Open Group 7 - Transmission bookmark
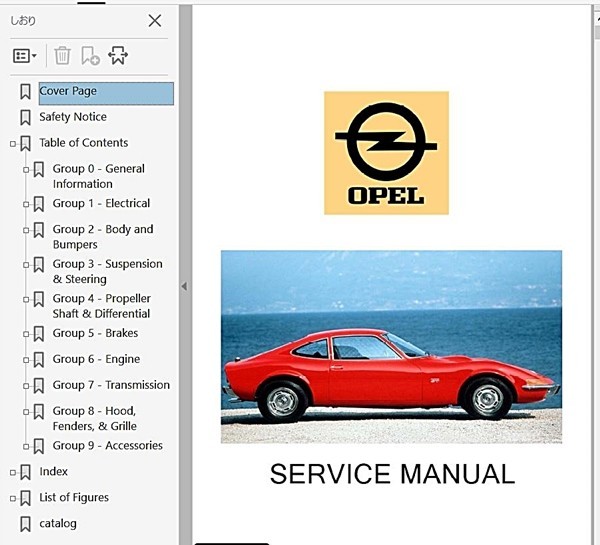The width and height of the screenshot is (600, 545). click(111, 385)
